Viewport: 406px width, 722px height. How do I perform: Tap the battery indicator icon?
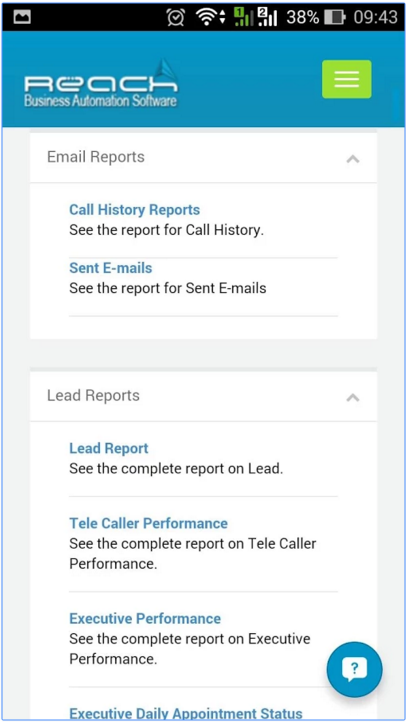[x=335, y=17]
